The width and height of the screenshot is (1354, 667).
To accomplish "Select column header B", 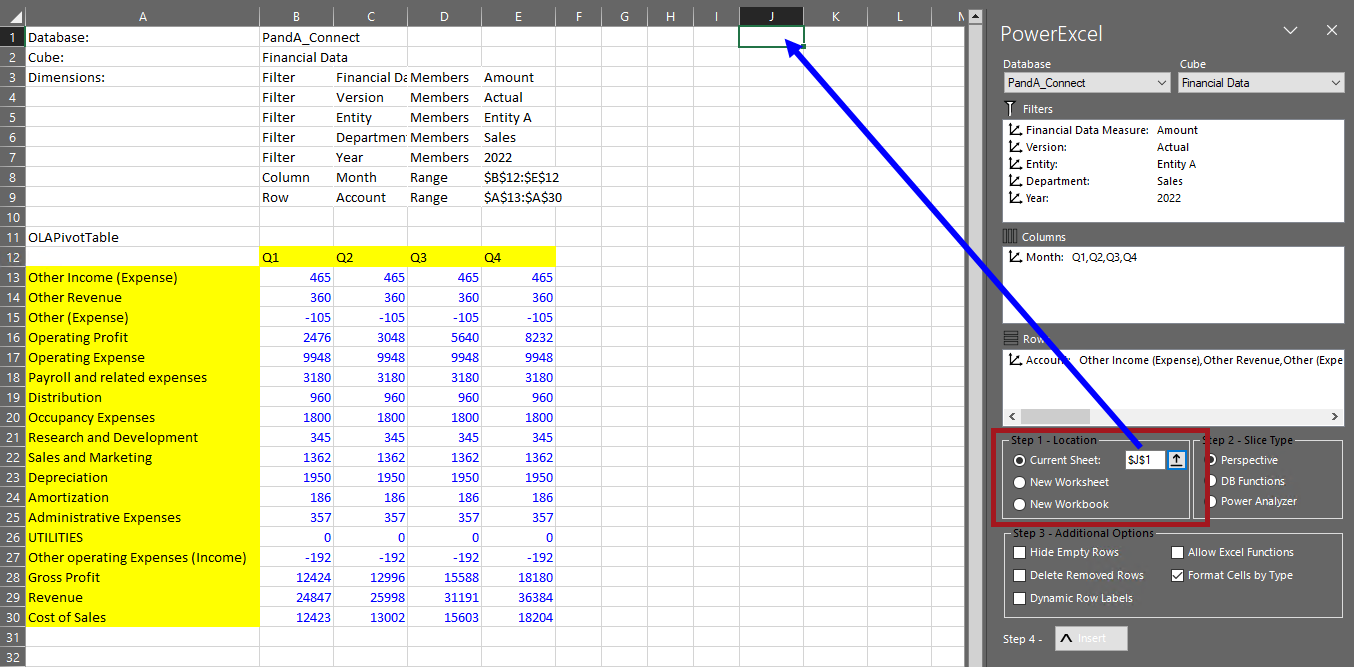I will pyautogui.click(x=296, y=16).
